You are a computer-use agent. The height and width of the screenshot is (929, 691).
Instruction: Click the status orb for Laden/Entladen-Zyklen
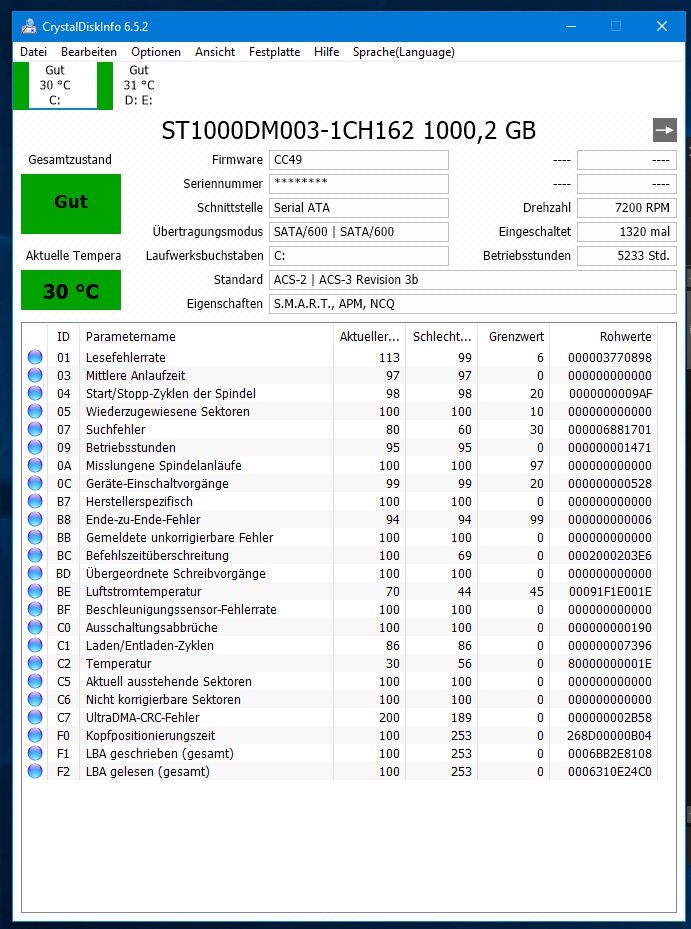pos(35,645)
